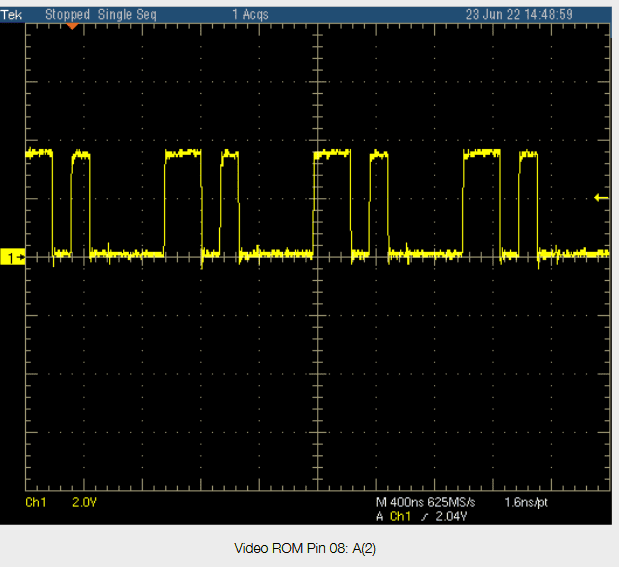
Task: Click the Ch1 label in bottom readout
Action: click(36, 502)
